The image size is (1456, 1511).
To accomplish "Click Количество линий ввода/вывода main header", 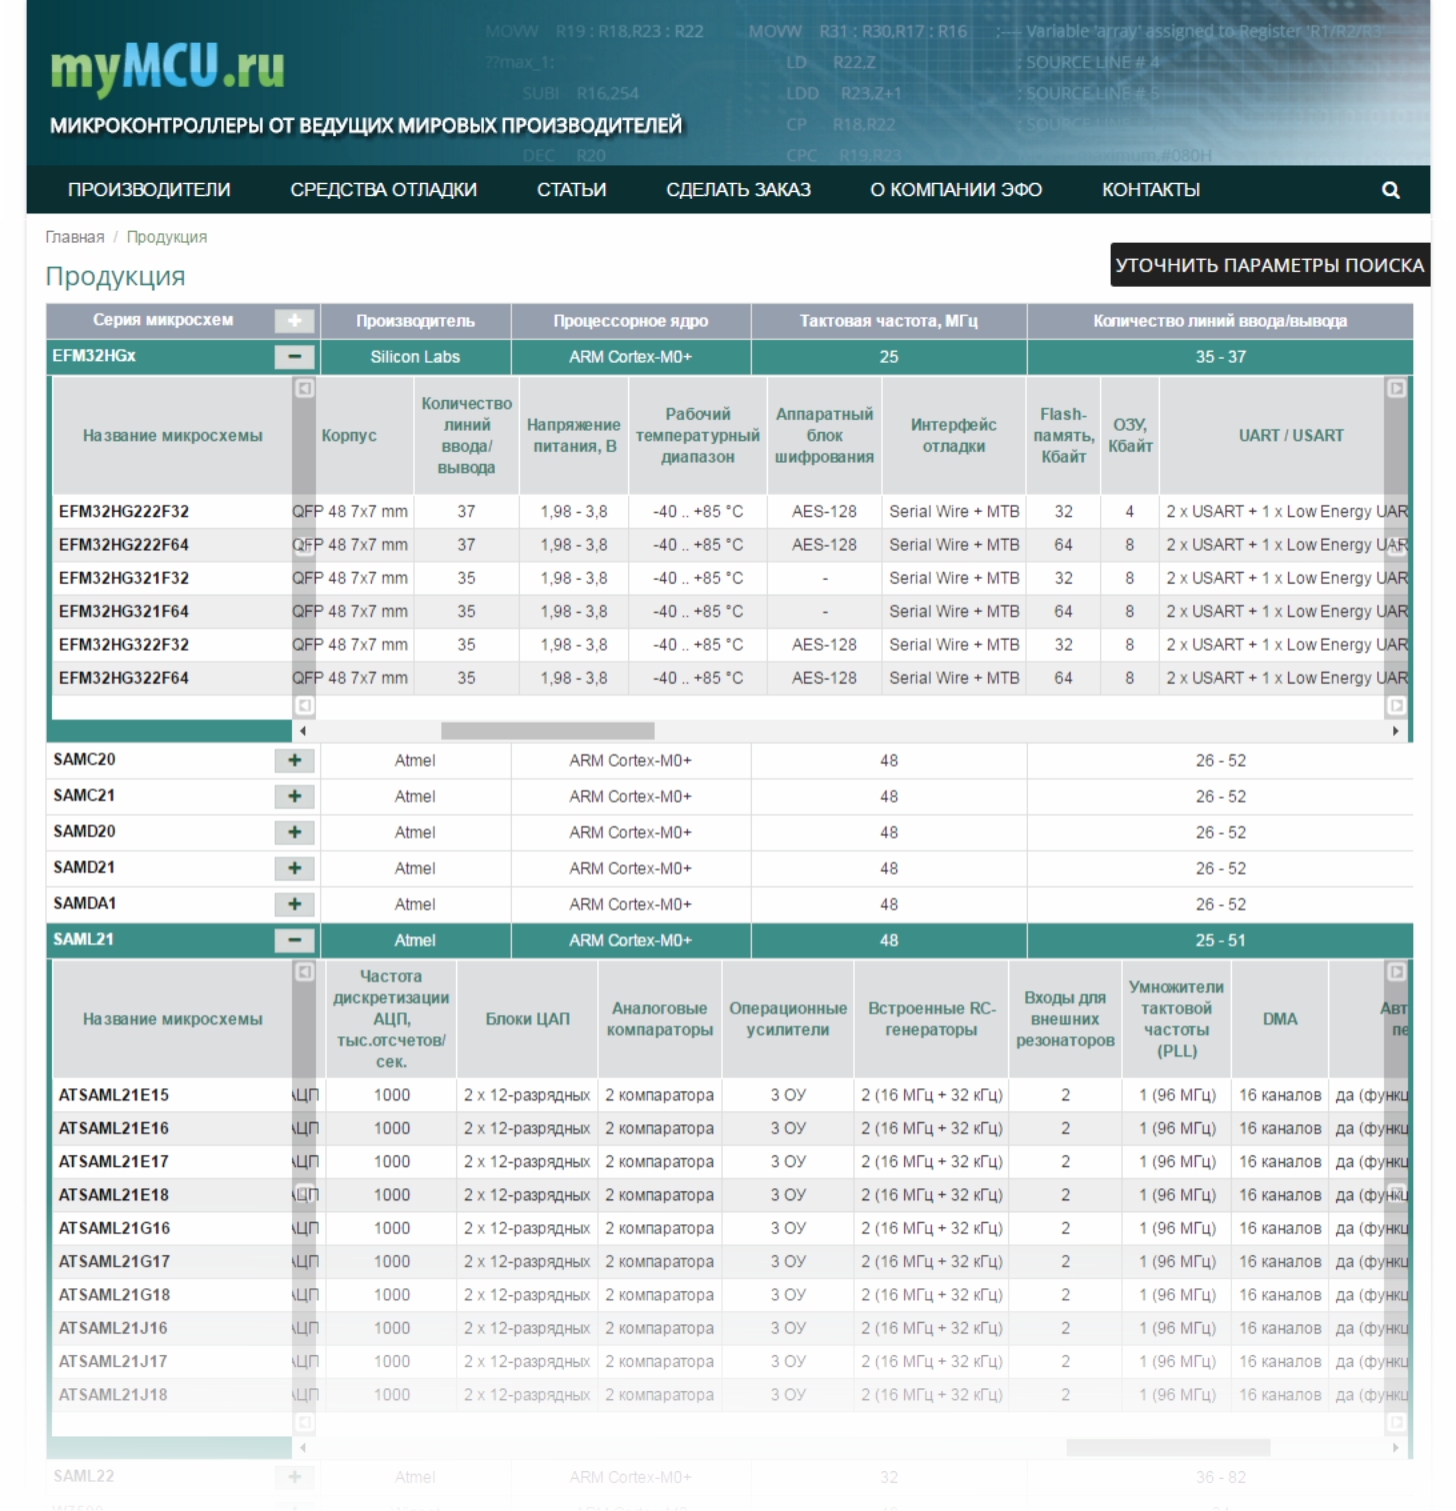I will [x=1220, y=321].
